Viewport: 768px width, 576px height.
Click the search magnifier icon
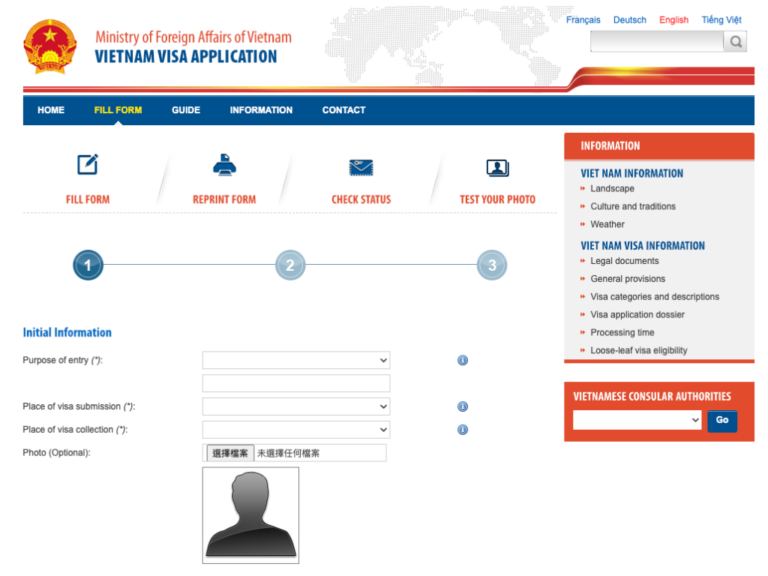[x=735, y=42]
